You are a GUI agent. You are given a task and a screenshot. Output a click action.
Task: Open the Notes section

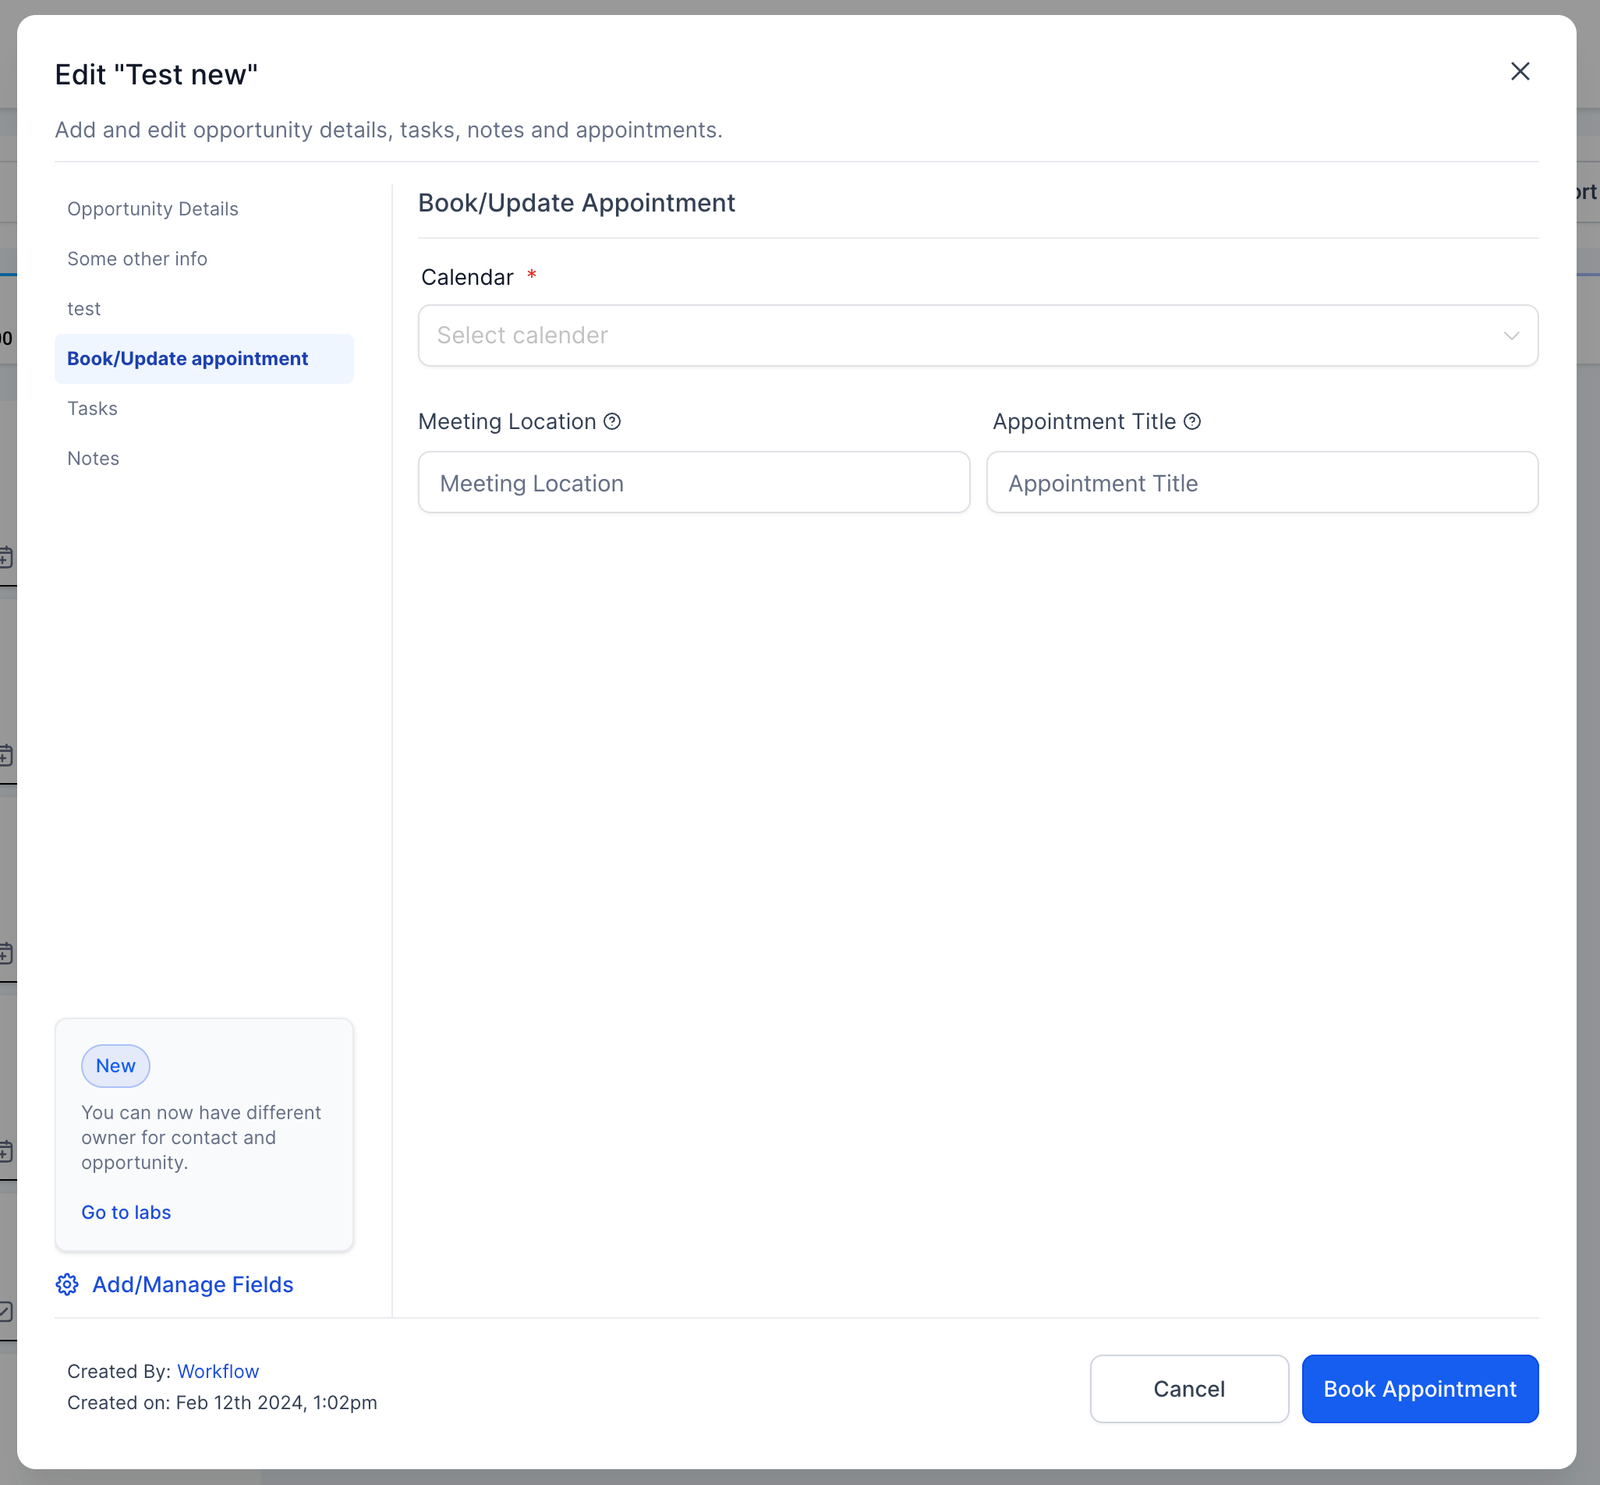(x=93, y=459)
